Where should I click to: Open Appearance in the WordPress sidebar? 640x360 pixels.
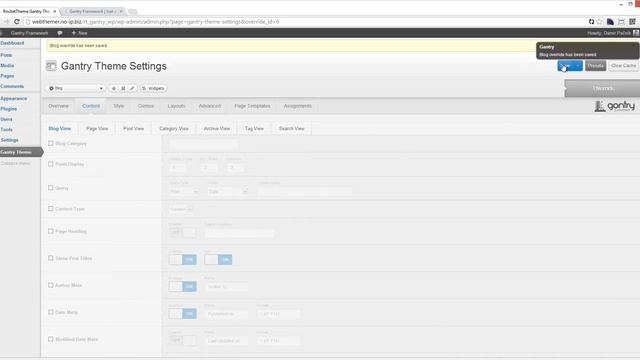(x=13, y=98)
